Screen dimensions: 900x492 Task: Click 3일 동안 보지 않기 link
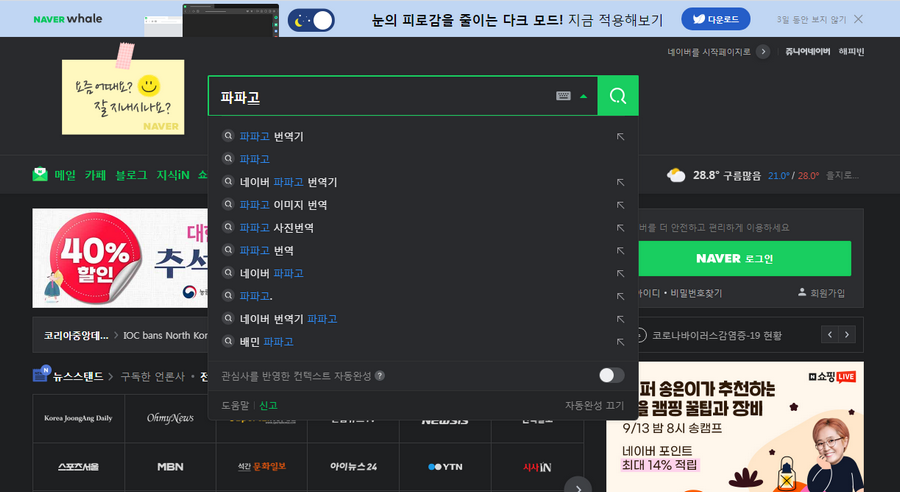811,20
